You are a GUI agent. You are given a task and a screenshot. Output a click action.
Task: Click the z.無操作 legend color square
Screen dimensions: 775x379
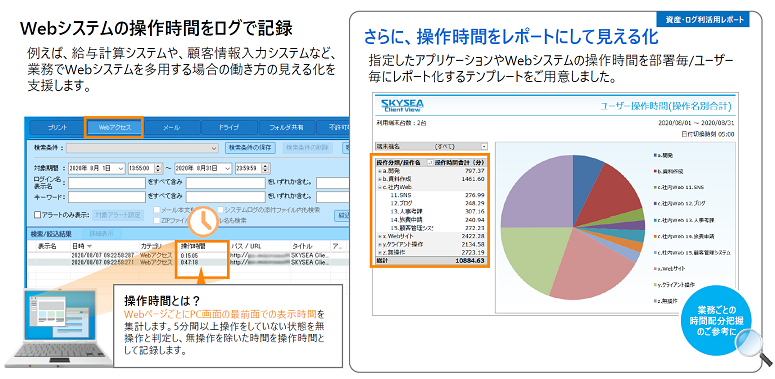pos(654,301)
